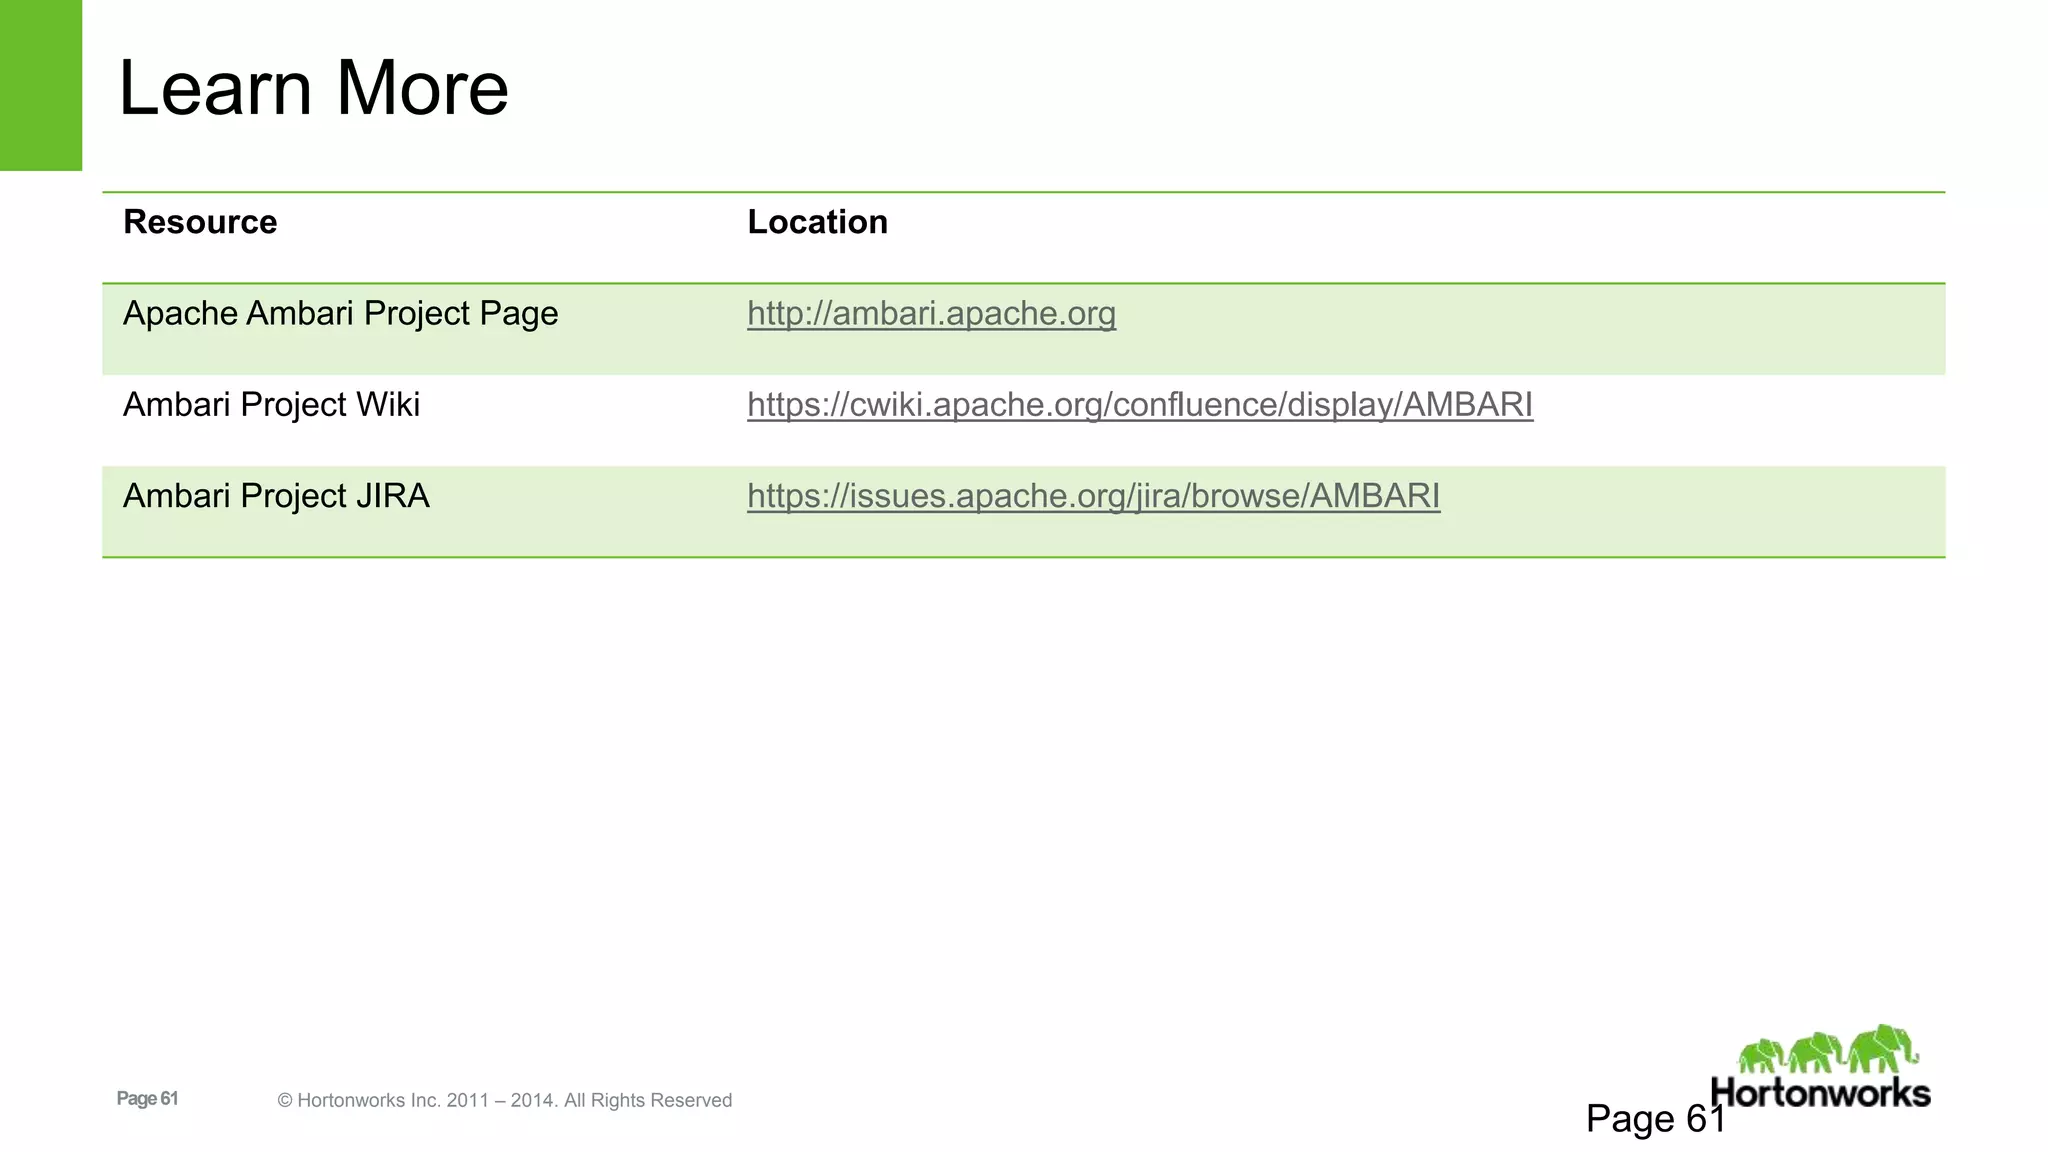Viewport: 2048px width, 1152px height.
Task: Select the 'Learn More' slide title
Action: (x=314, y=88)
